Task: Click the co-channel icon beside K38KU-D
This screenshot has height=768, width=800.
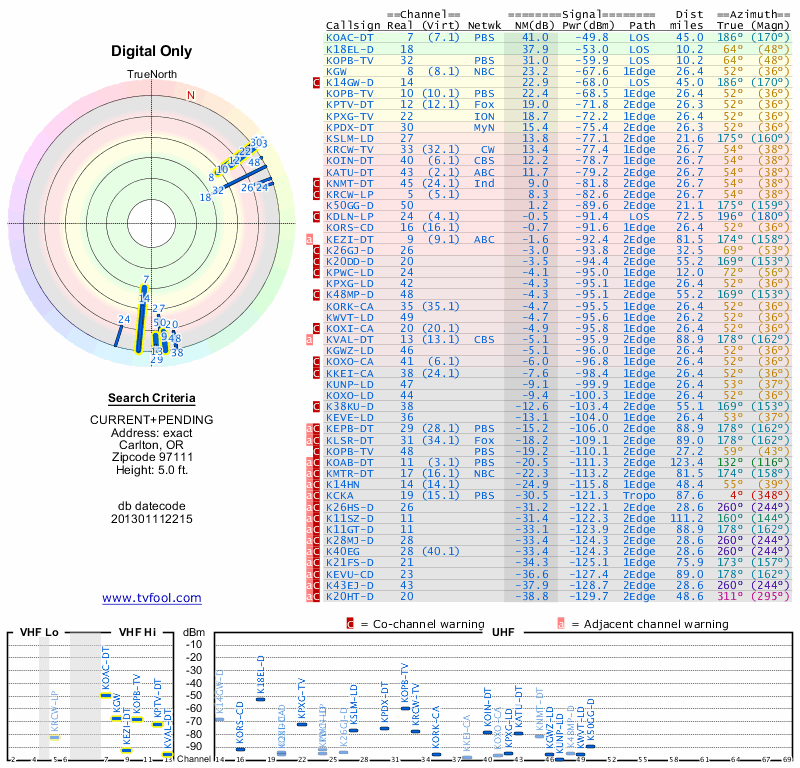Action: (317, 406)
